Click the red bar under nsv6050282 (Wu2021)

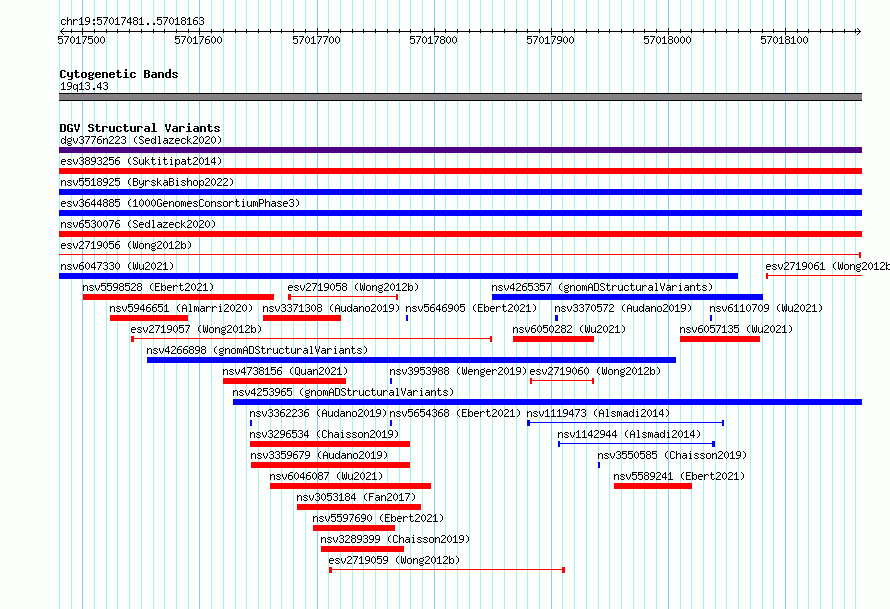[553, 339]
